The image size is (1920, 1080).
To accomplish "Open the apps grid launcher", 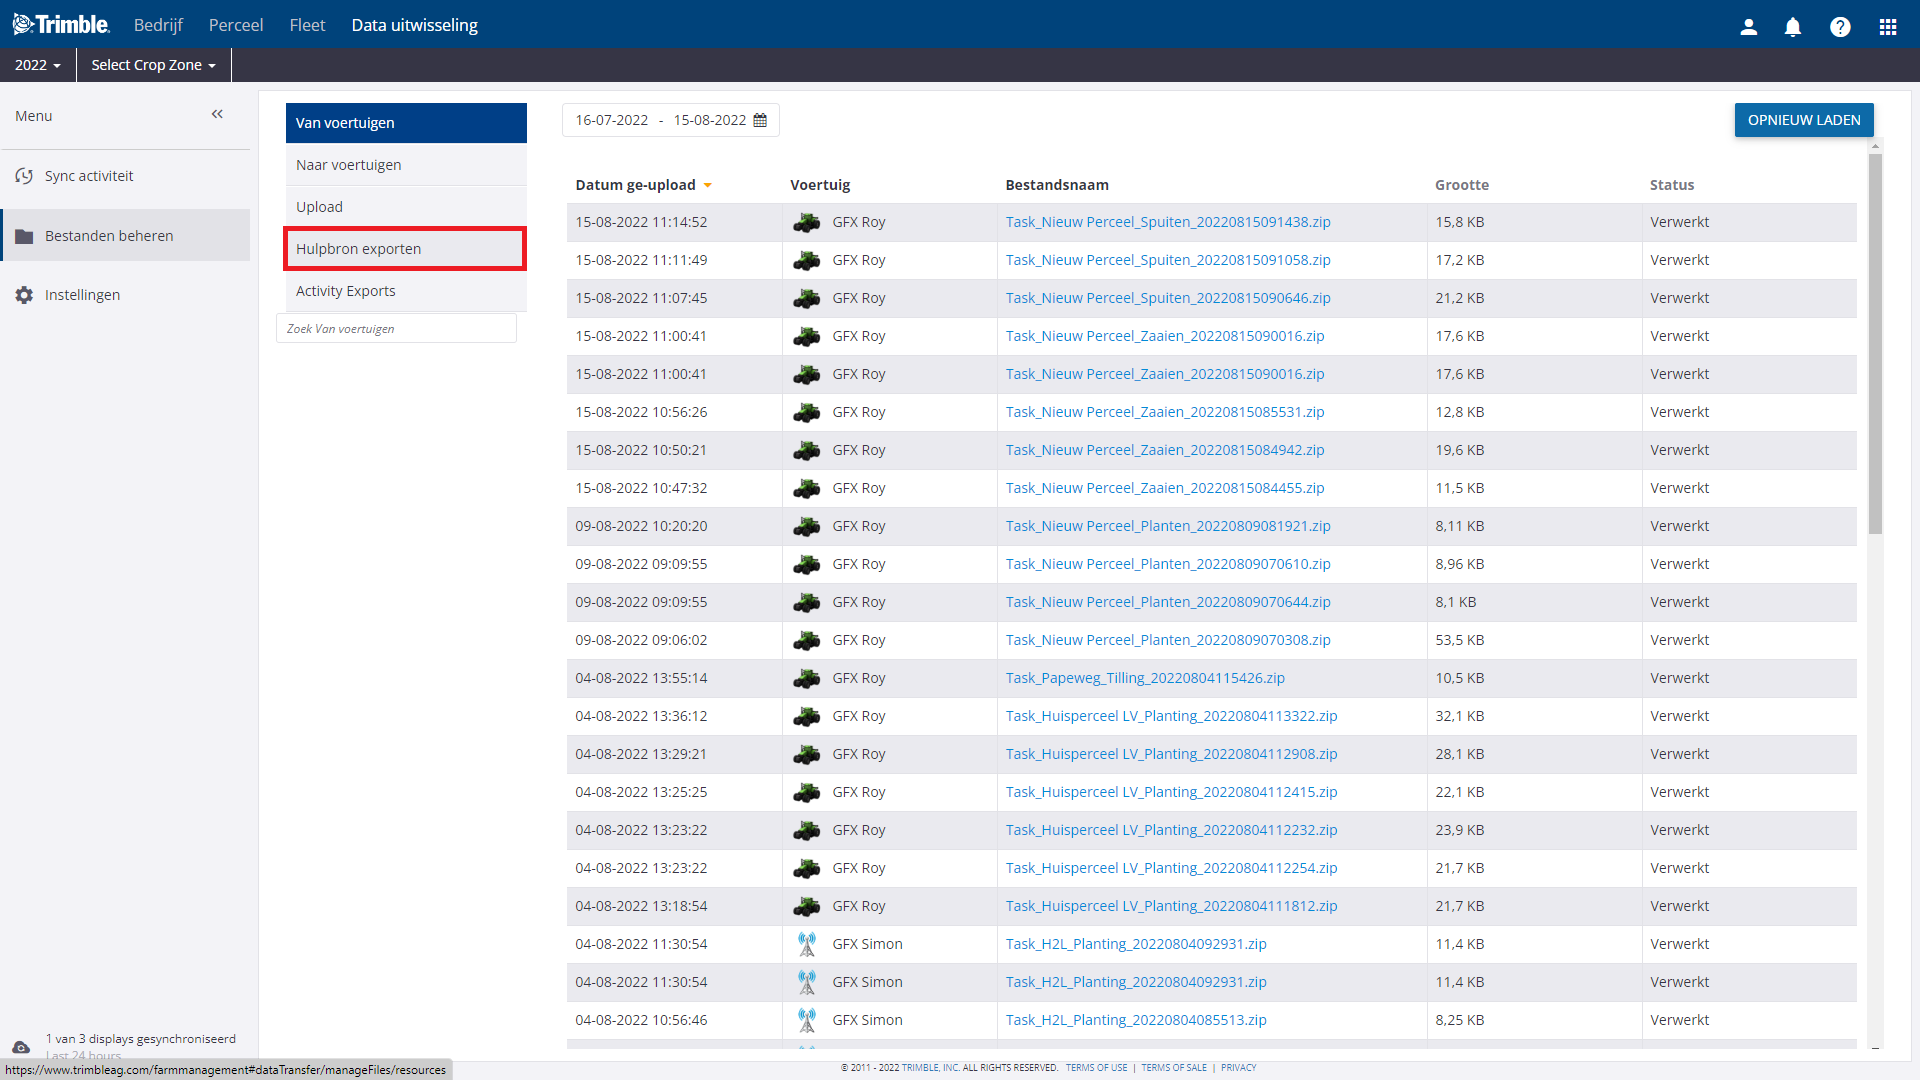I will coord(1887,27).
